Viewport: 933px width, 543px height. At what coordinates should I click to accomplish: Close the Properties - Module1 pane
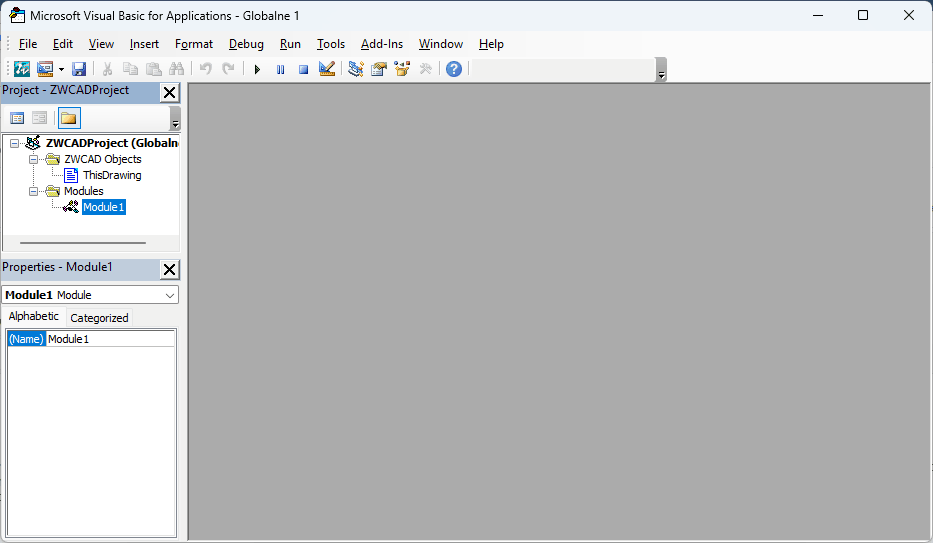click(170, 269)
